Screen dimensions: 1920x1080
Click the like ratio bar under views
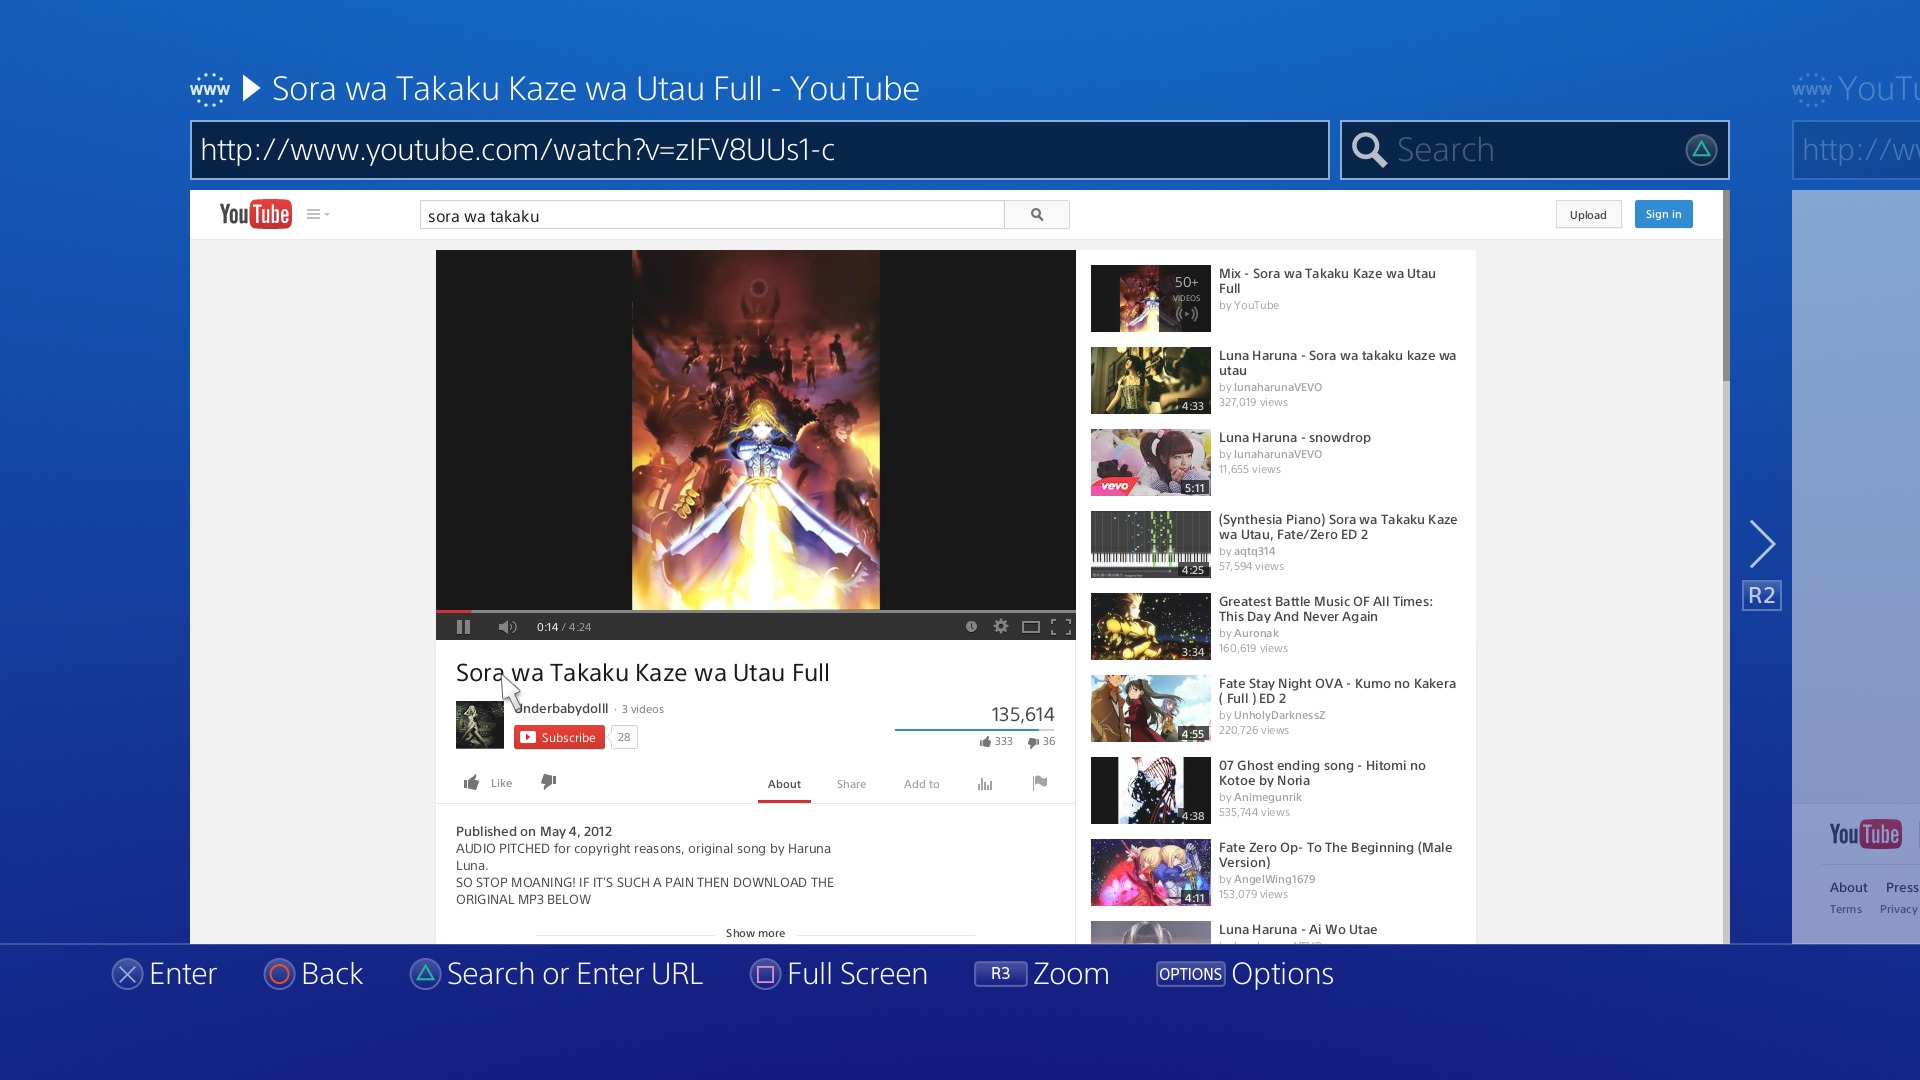(x=975, y=730)
